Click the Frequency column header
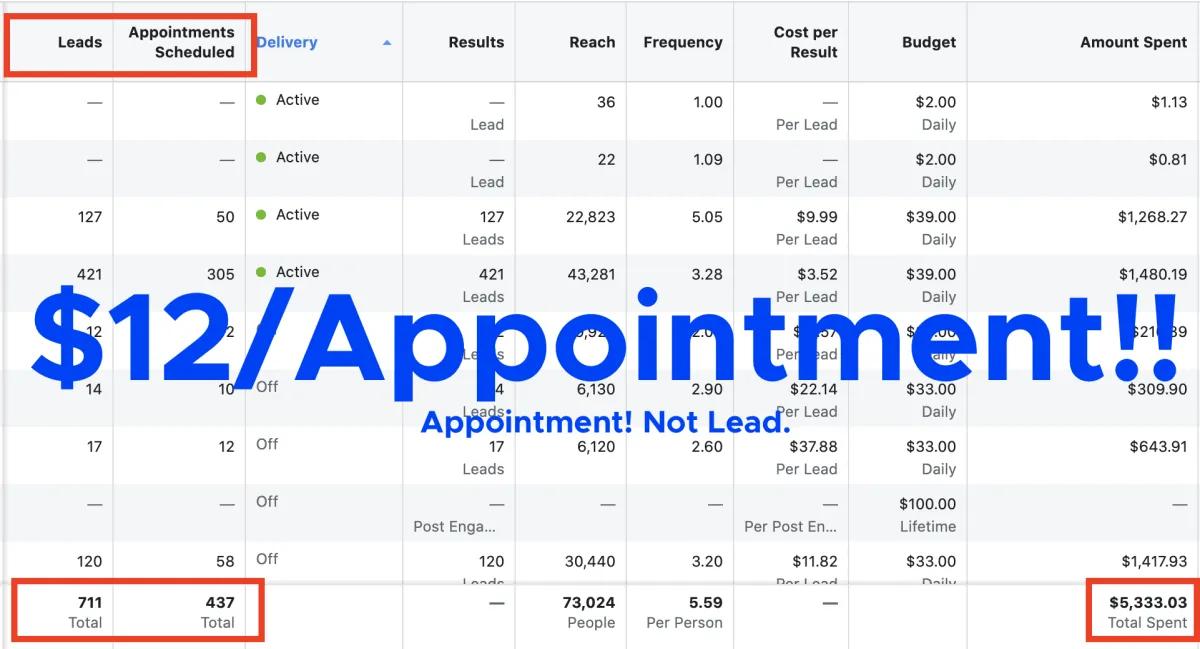 tap(683, 42)
